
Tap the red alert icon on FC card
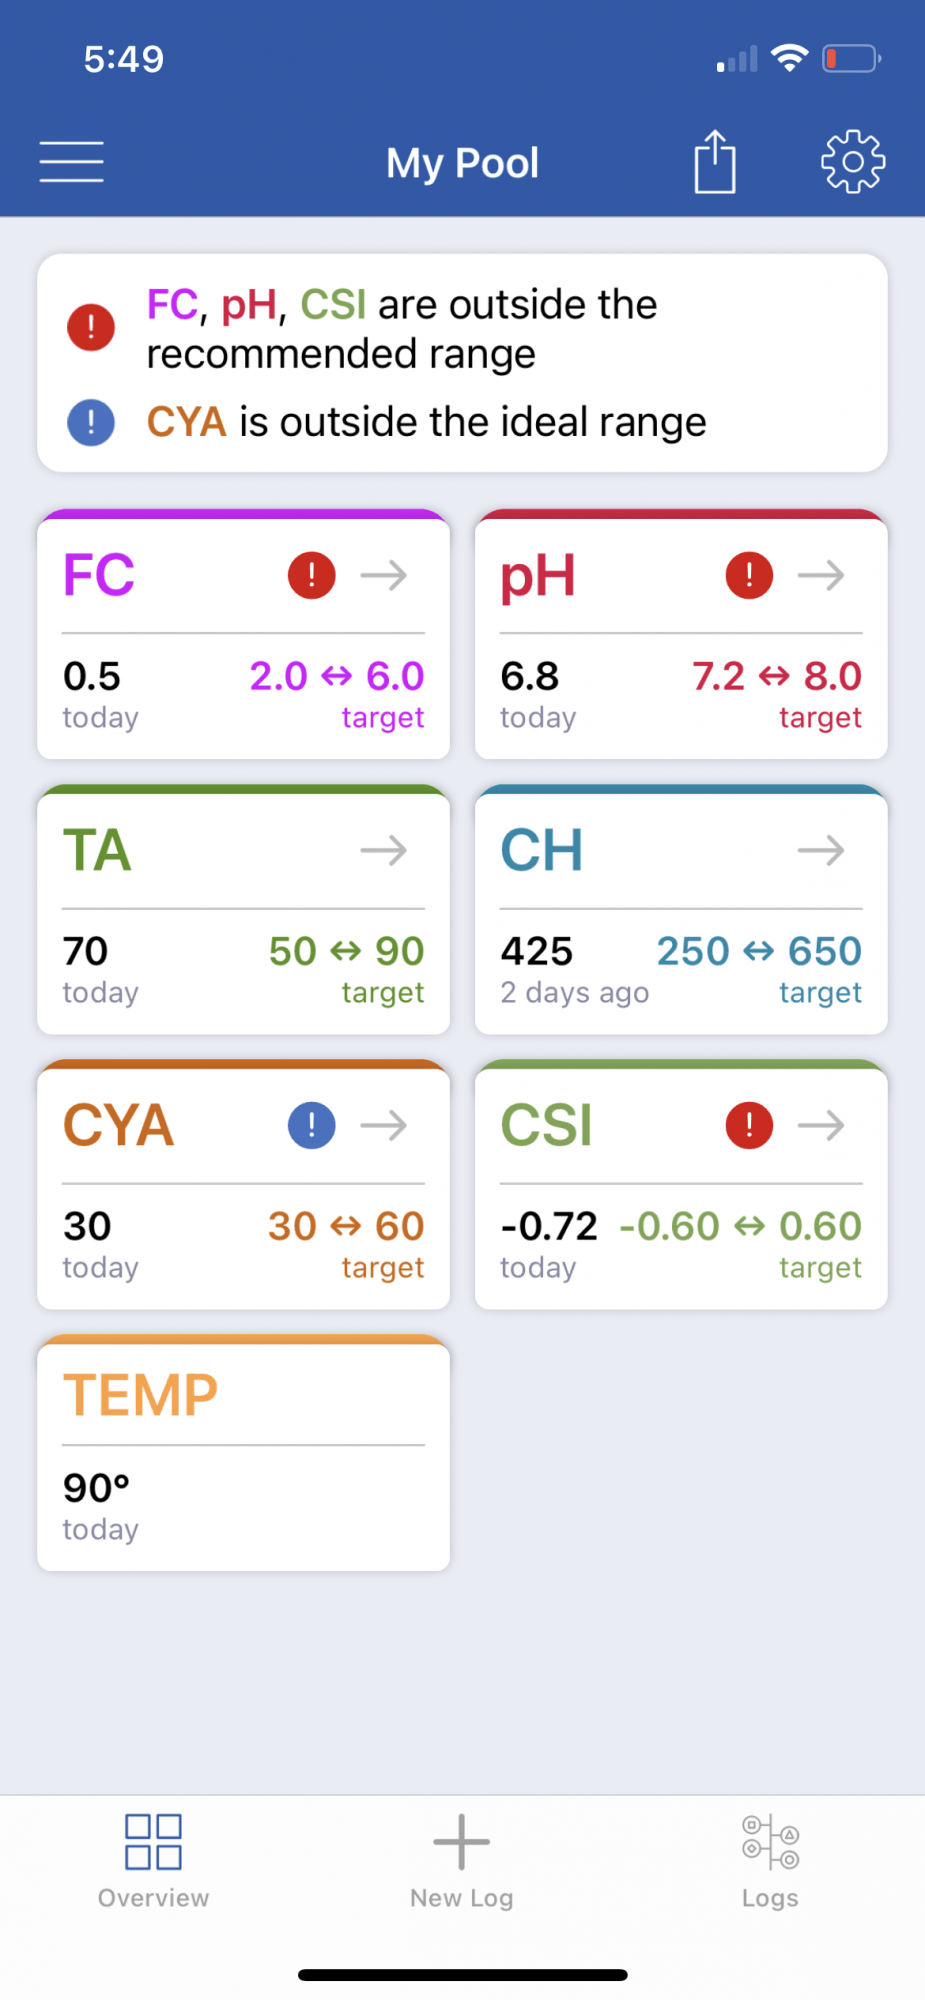(x=312, y=575)
